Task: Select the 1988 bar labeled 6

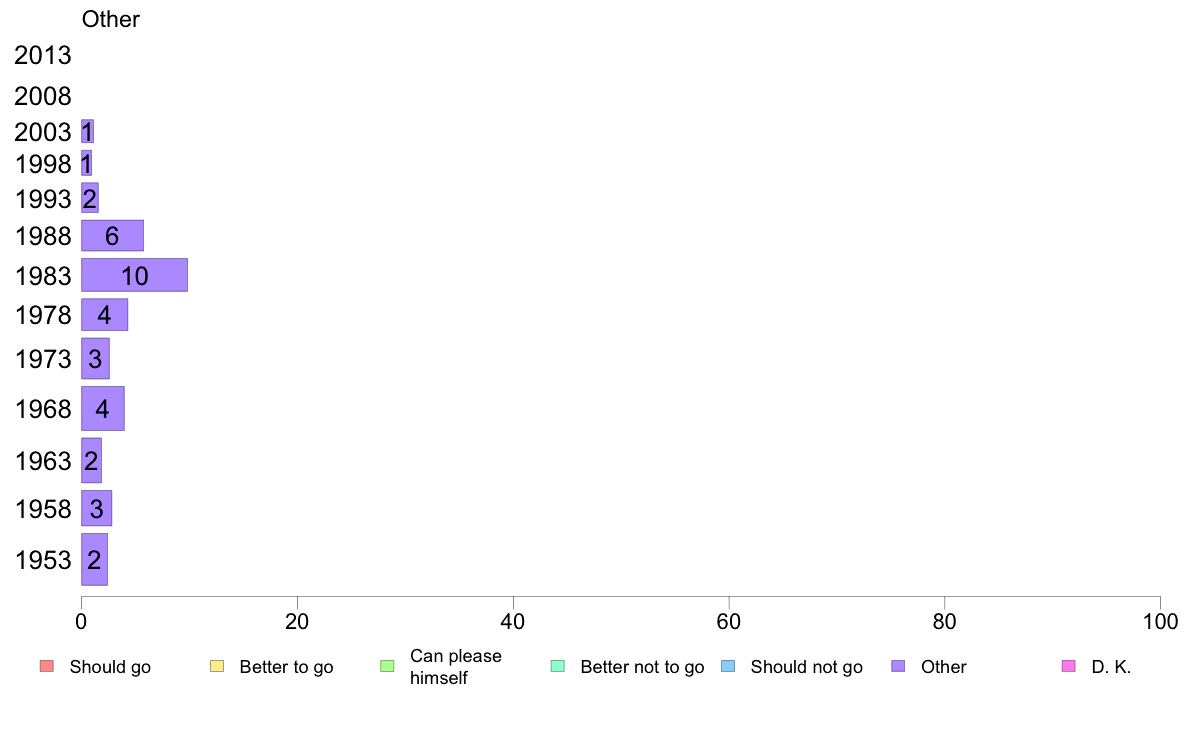Action: (112, 236)
